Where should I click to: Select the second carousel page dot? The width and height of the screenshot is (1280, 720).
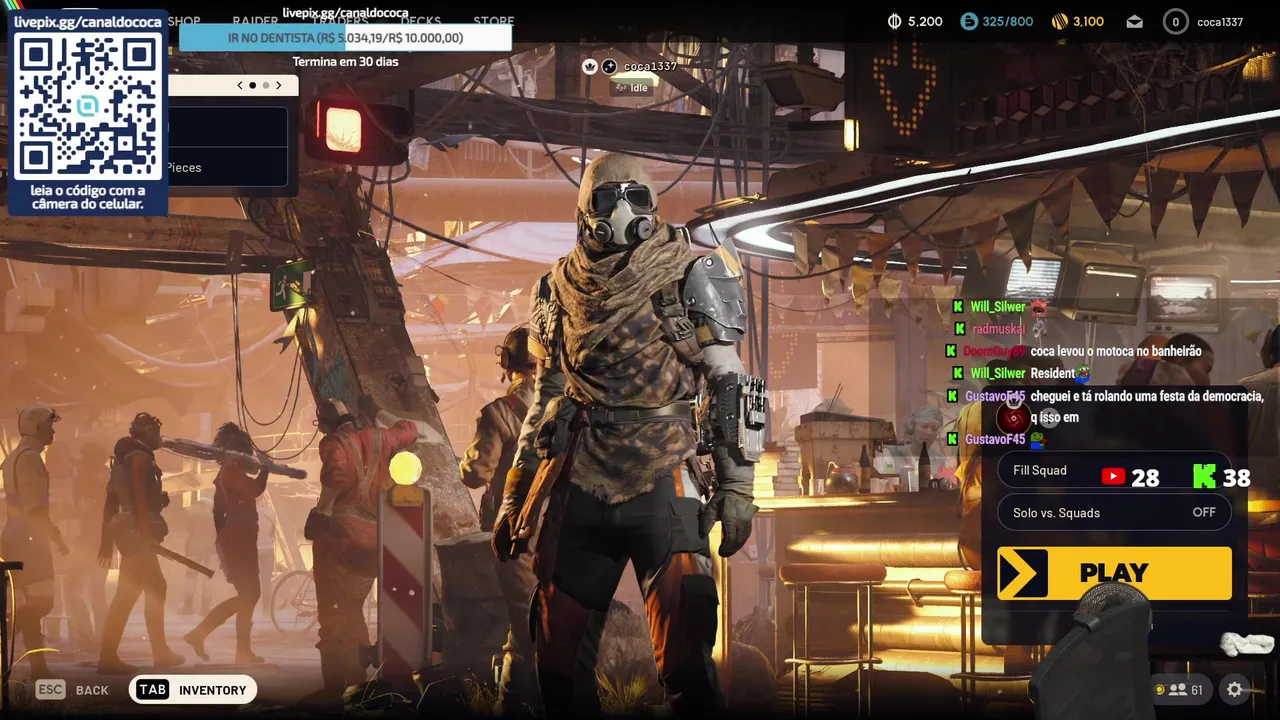pos(265,85)
